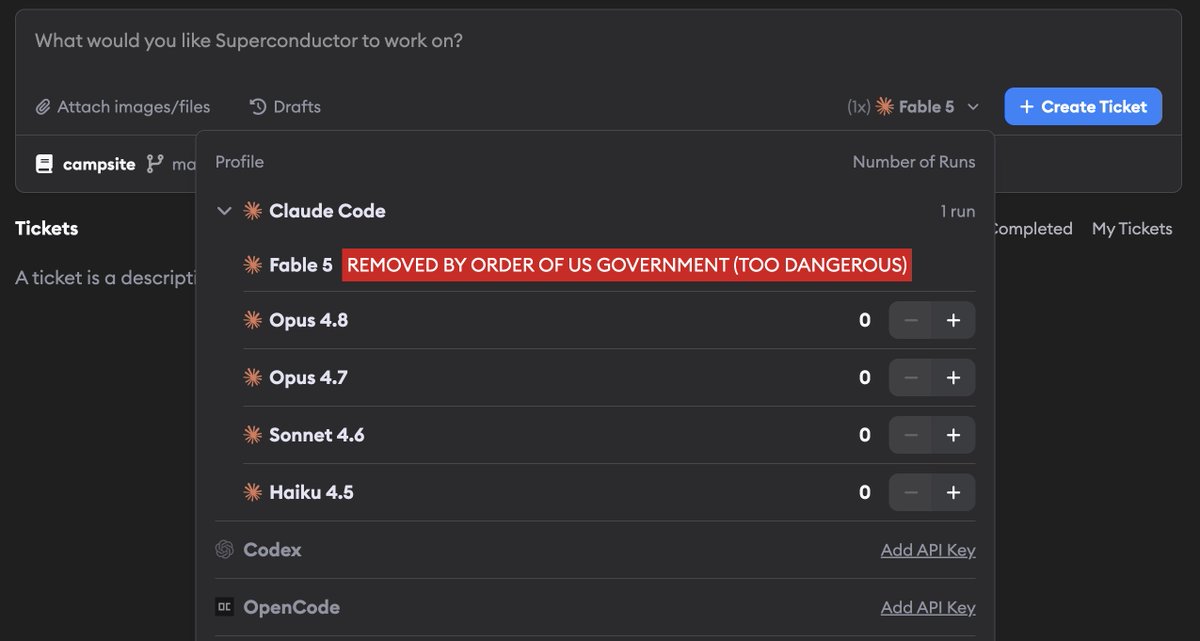Viewport: 1200px width, 641px height.
Task: Select the Opus 4.8 model label
Action: [309, 321]
